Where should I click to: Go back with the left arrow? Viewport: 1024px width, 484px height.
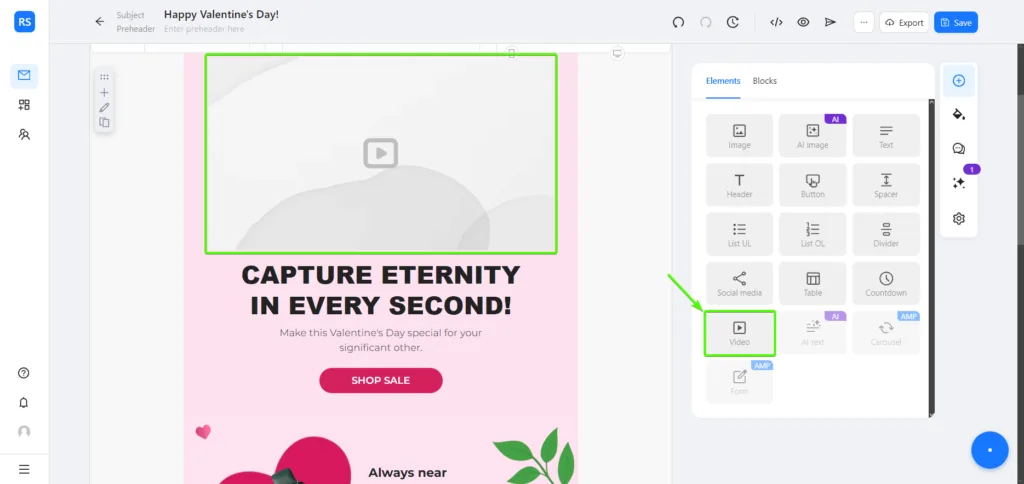100,22
